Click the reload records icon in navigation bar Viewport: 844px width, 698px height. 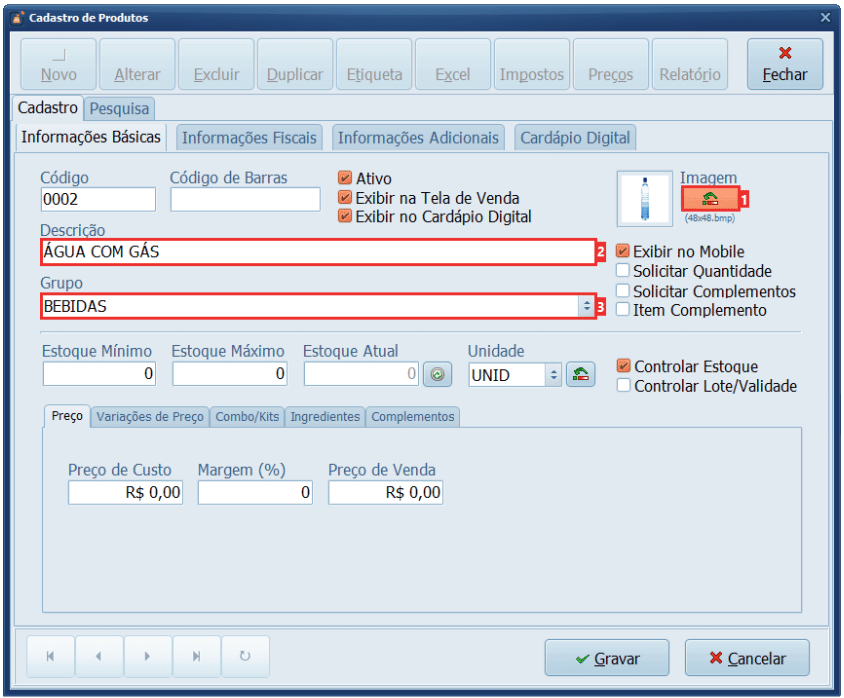click(x=245, y=657)
